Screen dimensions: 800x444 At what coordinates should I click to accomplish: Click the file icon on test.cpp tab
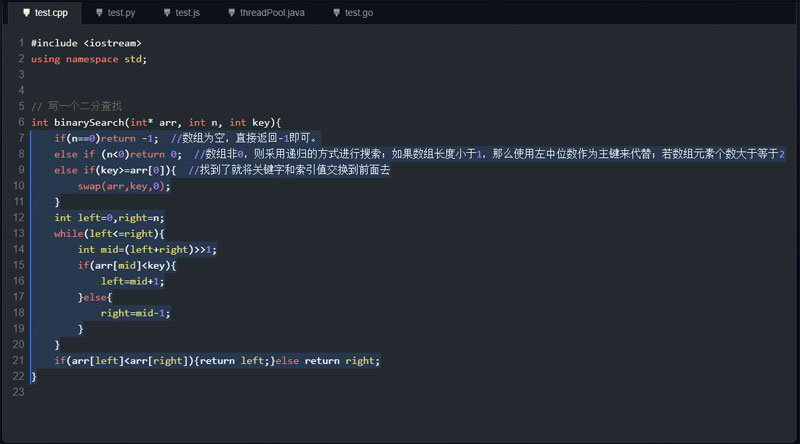[25, 13]
